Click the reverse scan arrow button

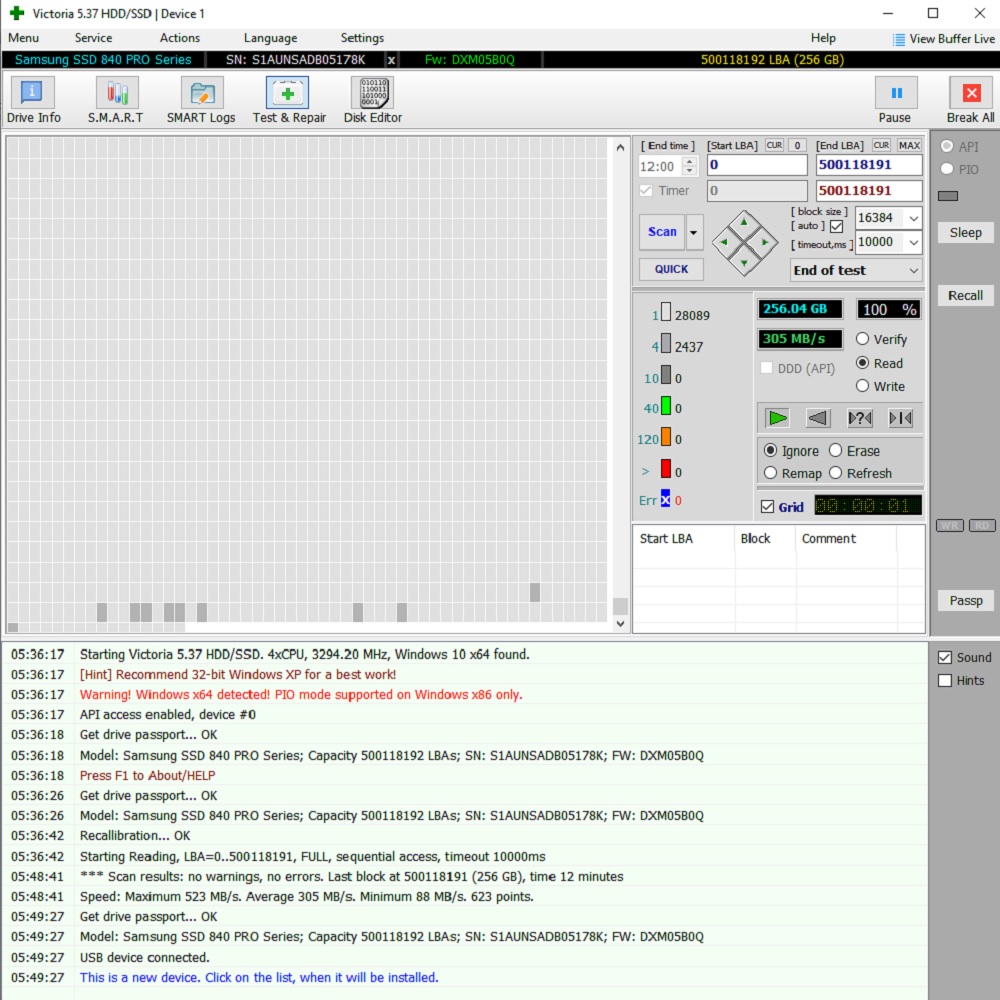click(x=818, y=418)
